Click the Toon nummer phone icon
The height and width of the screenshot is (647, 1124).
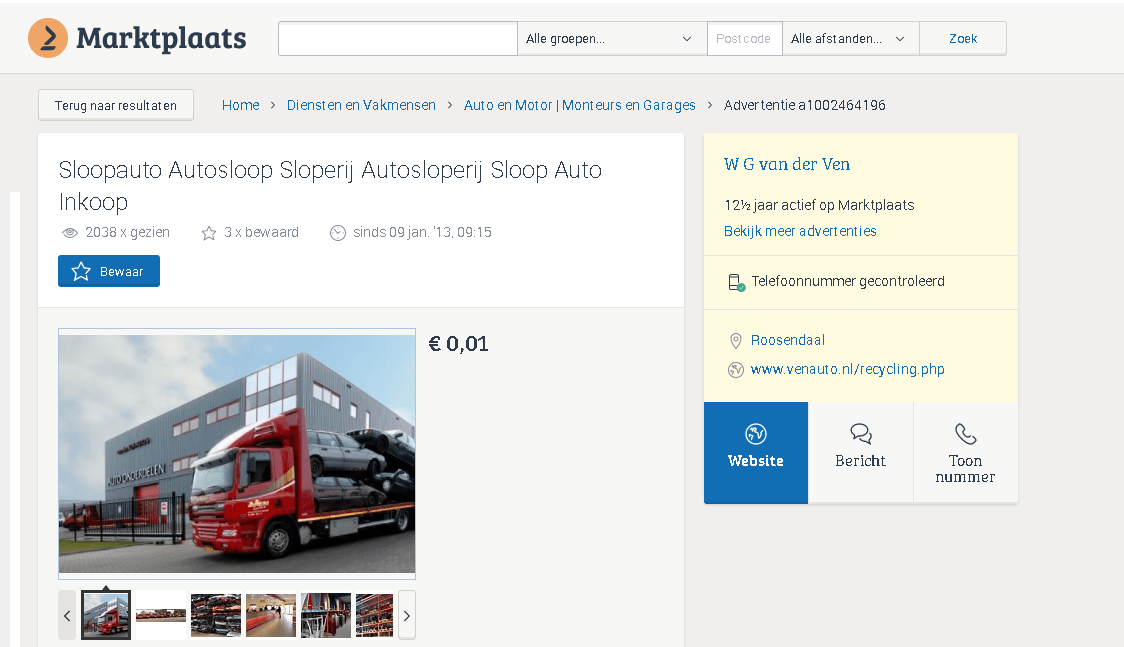click(965, 433)
